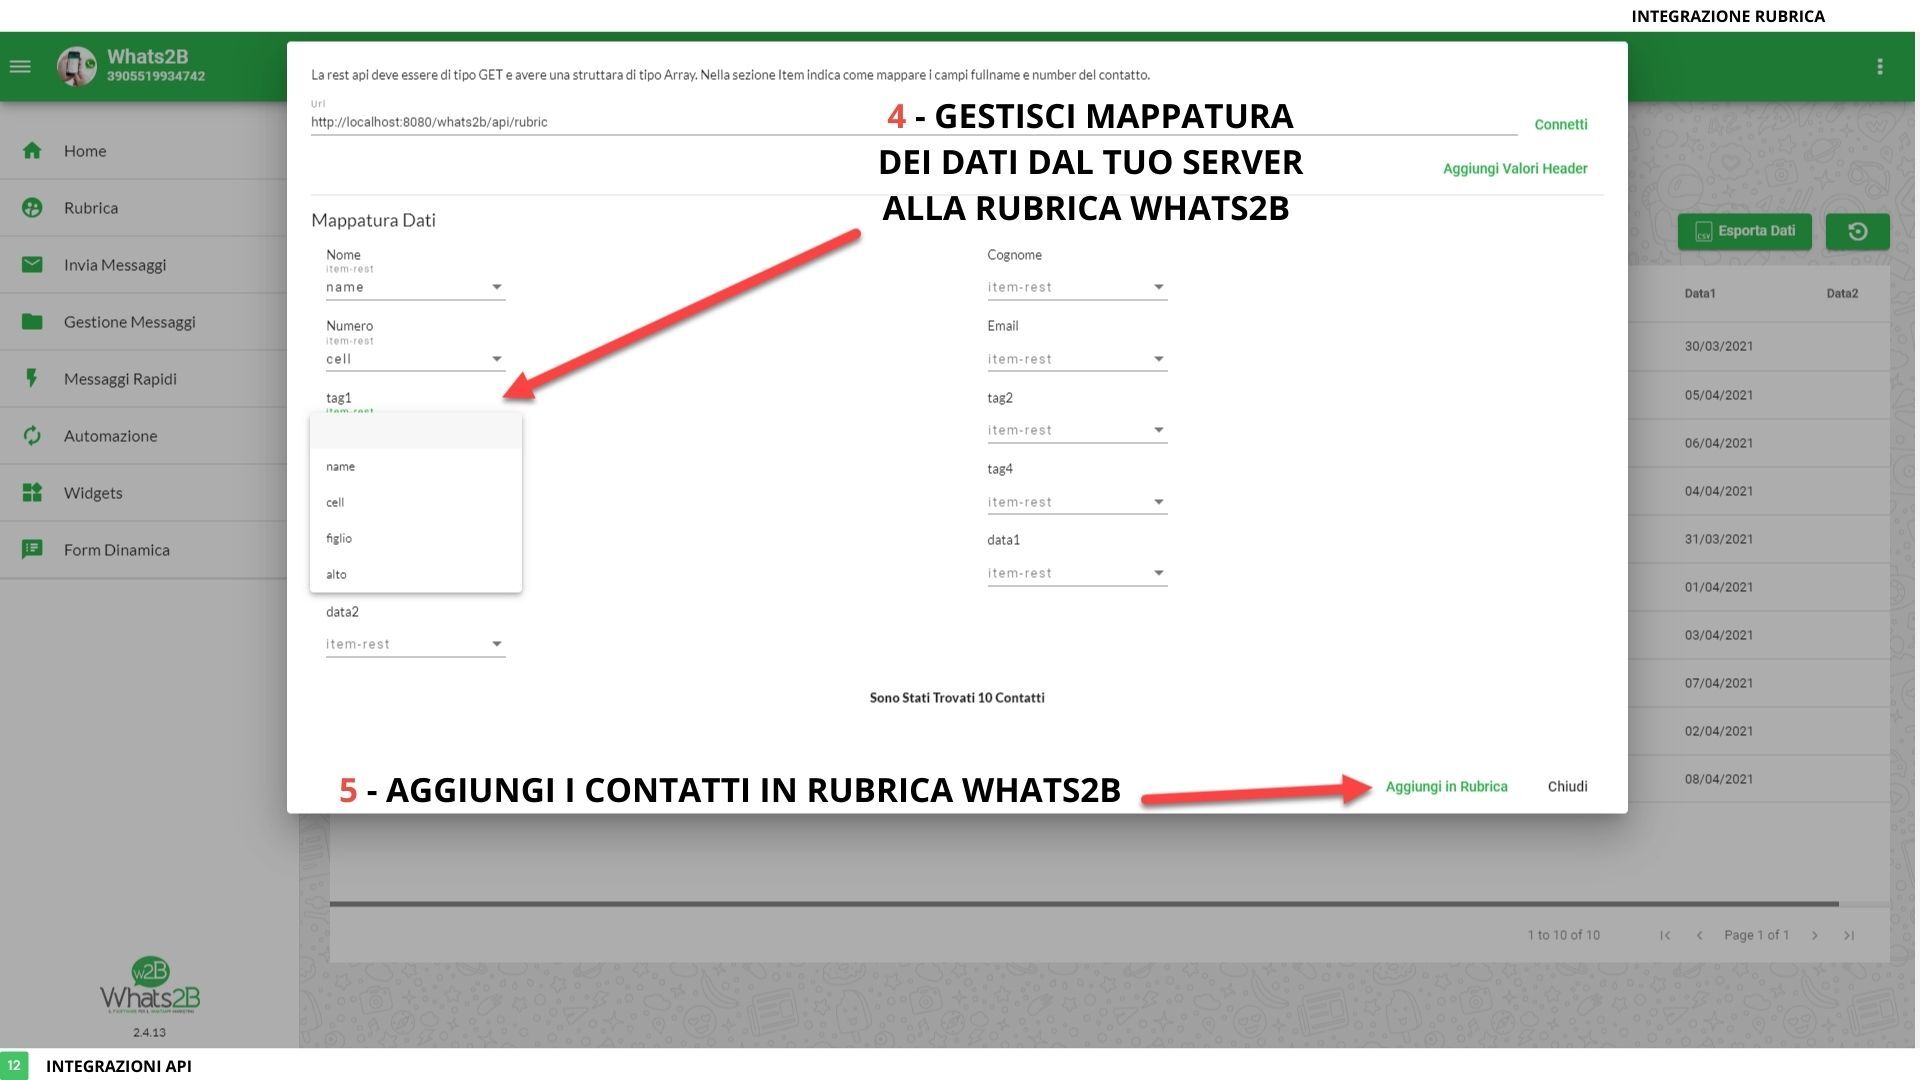Click the phone number 3905519934742

tap(156, 77)
